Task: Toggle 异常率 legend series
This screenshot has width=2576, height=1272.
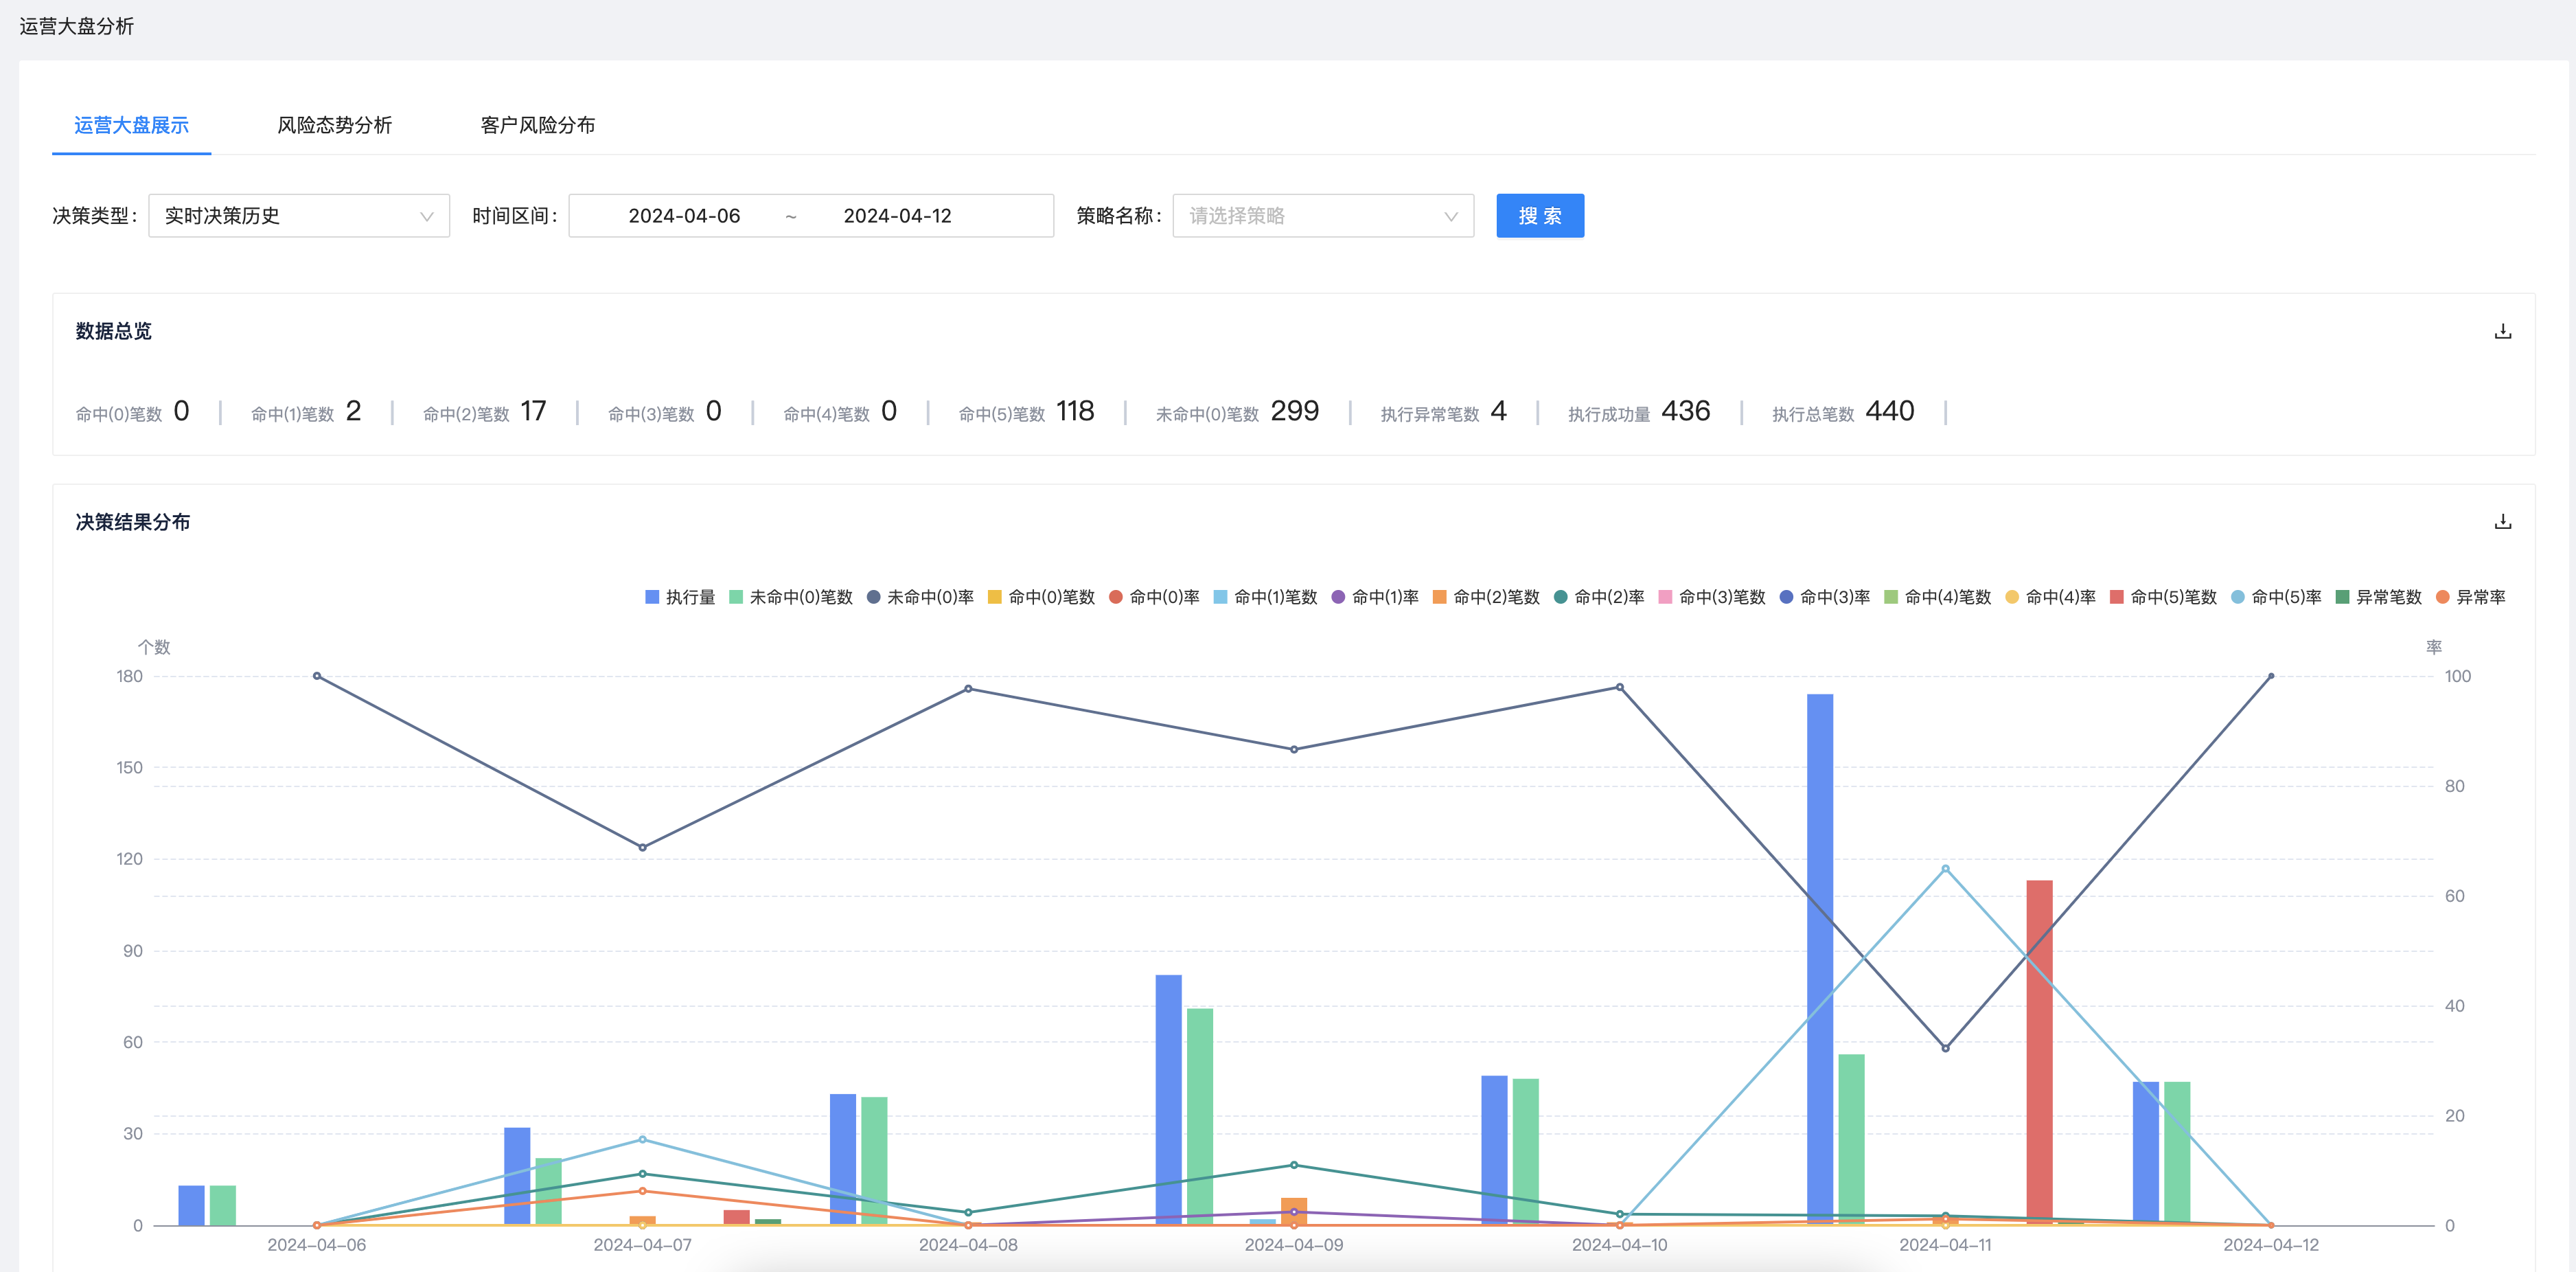Action: 2471,597
